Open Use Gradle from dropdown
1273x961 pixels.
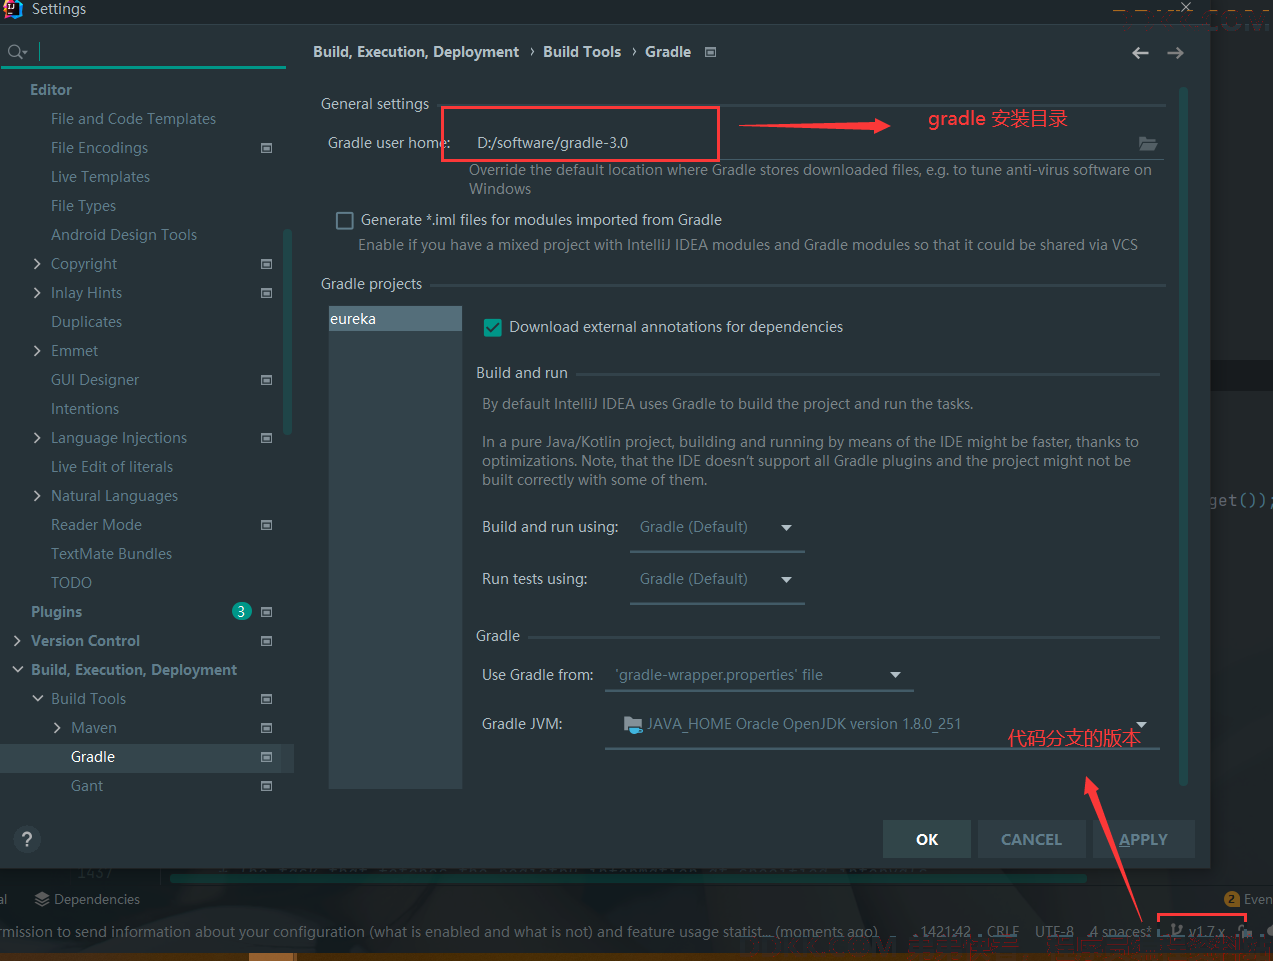pyautogui.click(x=759, y=675)
